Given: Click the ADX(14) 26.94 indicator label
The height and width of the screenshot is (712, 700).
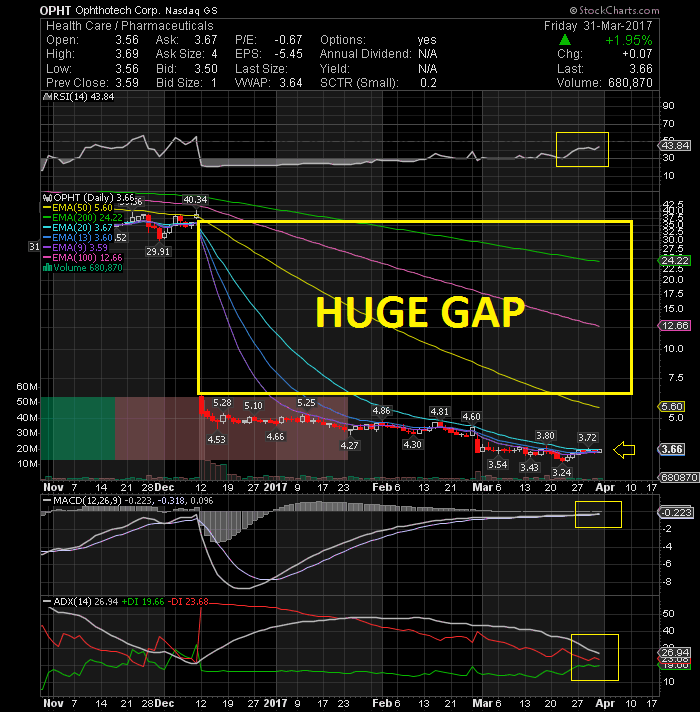Looking at the screenshot, I should pos(86,602).
